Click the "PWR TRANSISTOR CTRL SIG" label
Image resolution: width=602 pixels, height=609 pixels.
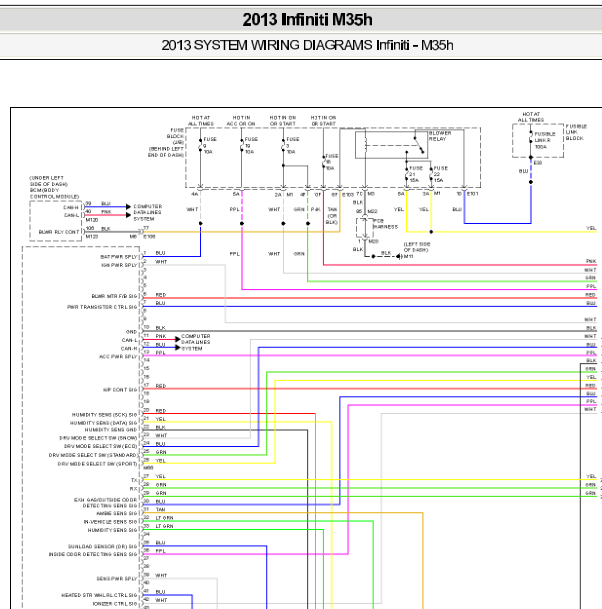102,307
